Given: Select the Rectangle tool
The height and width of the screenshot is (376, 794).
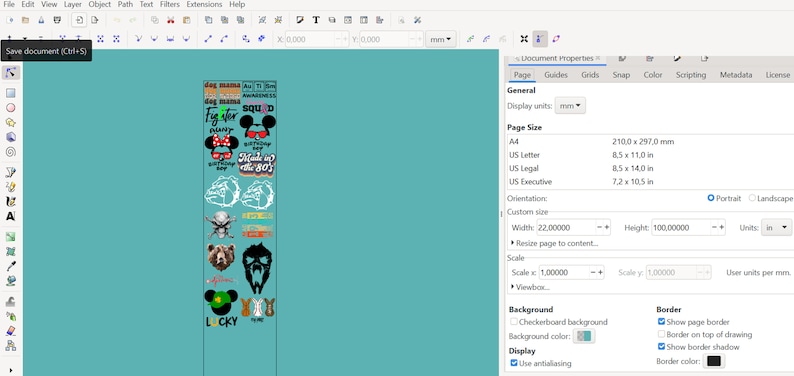Looking at the screenshot, I should click(10, 93).
